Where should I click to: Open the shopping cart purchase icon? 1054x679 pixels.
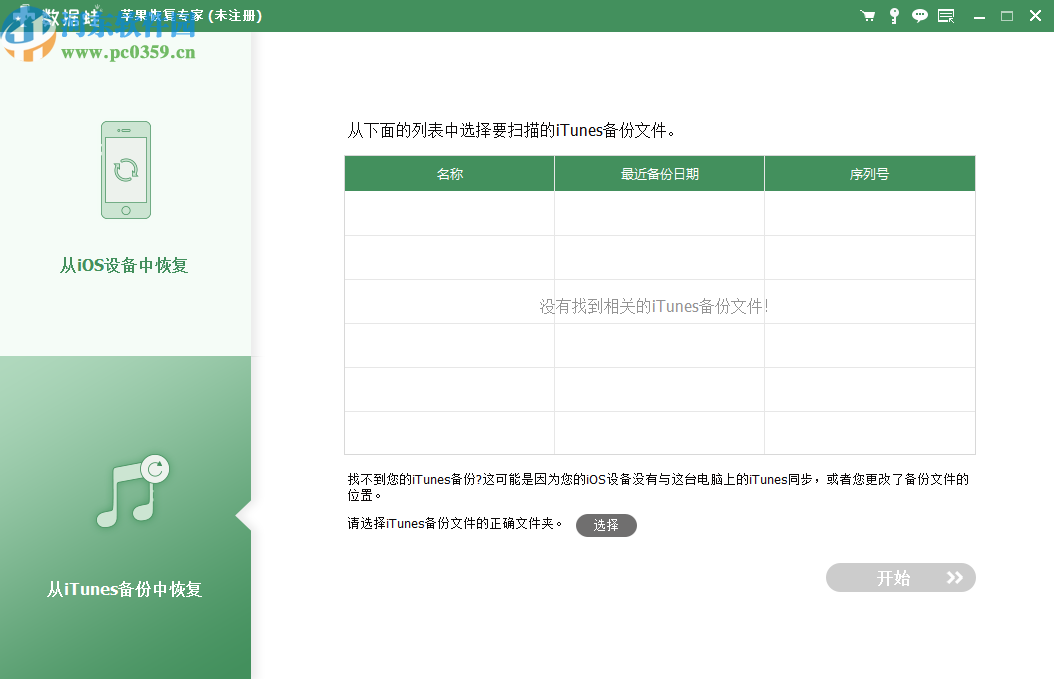click(x=867, y=15)
